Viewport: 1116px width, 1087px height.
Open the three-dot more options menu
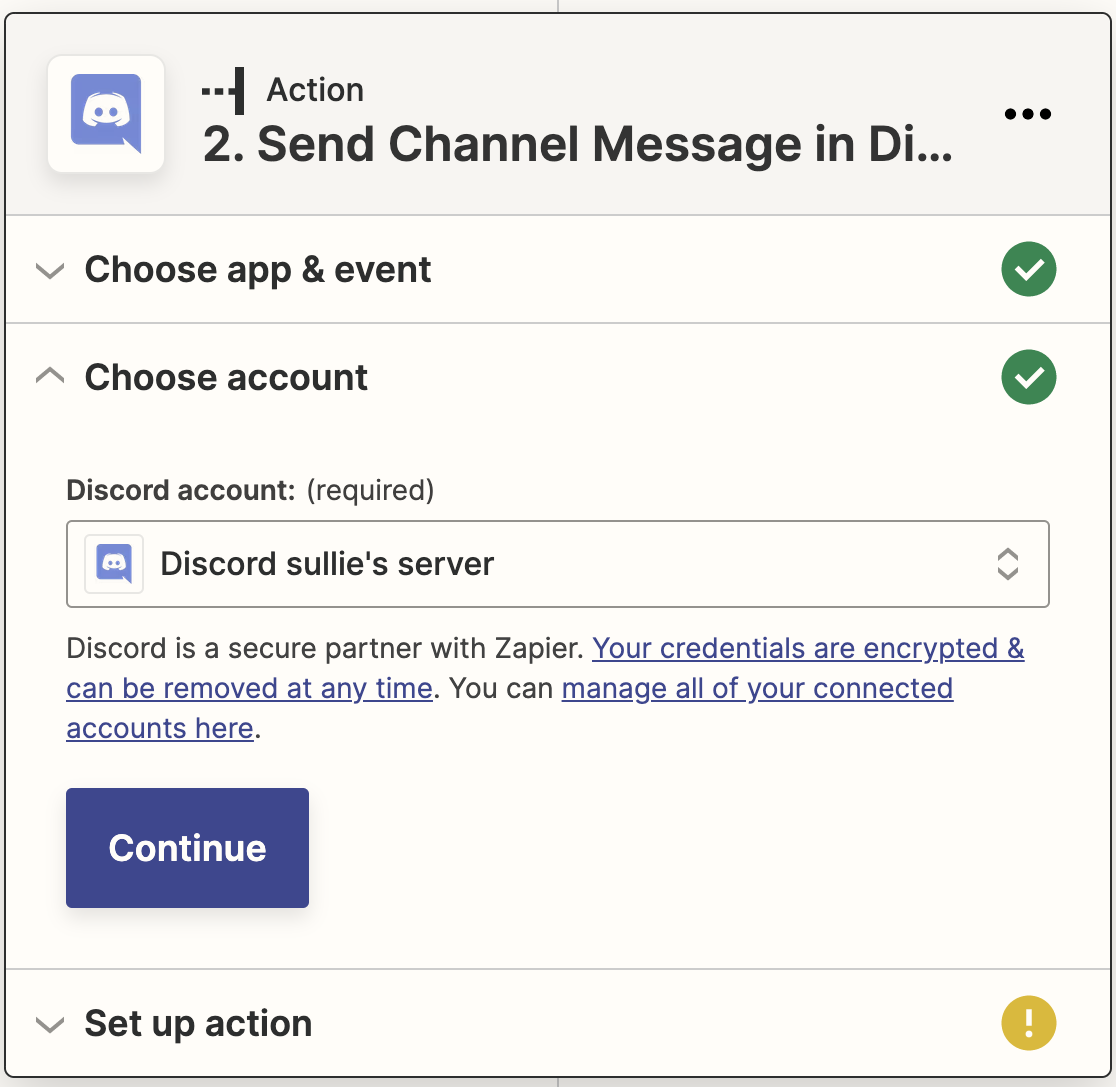click(x=1028, y=114)
